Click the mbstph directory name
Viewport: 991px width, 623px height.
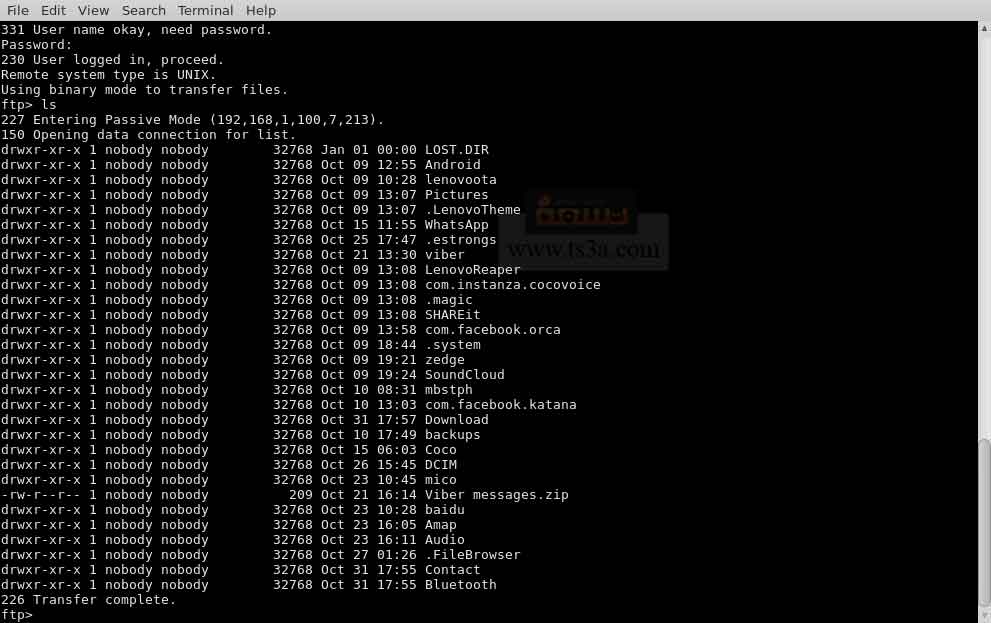[449, 390]
